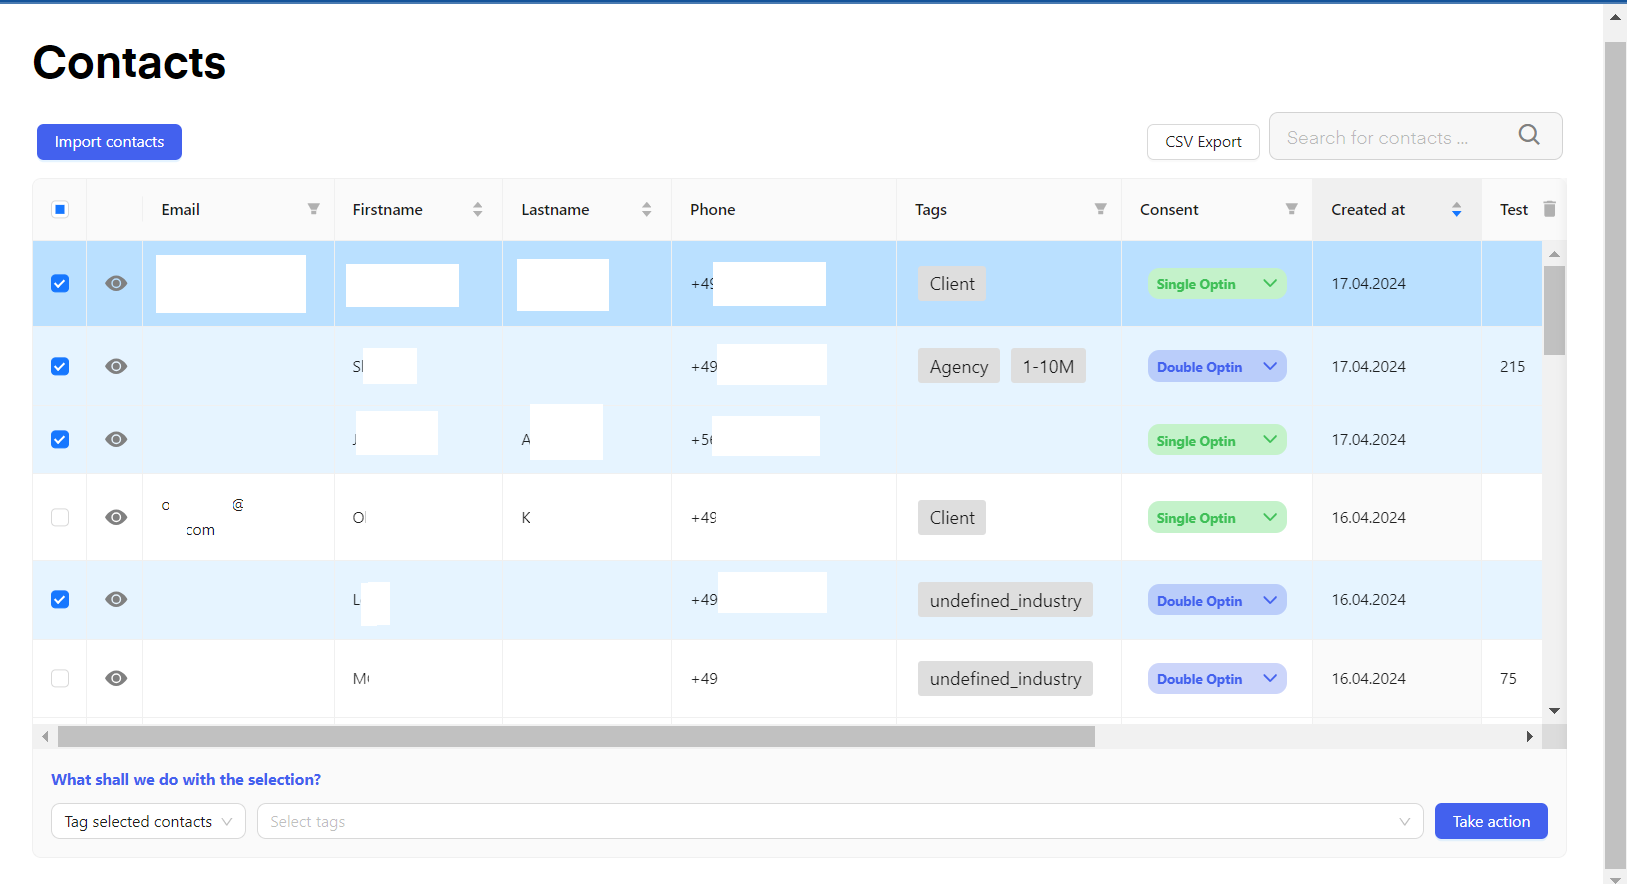The image size is (1627, 884).
Task: Open the Select tags dropdown
Action: 839,822
